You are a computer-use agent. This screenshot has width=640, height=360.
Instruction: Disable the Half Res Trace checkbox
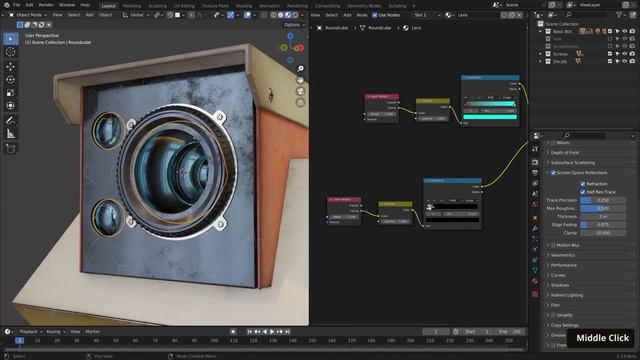583,192
